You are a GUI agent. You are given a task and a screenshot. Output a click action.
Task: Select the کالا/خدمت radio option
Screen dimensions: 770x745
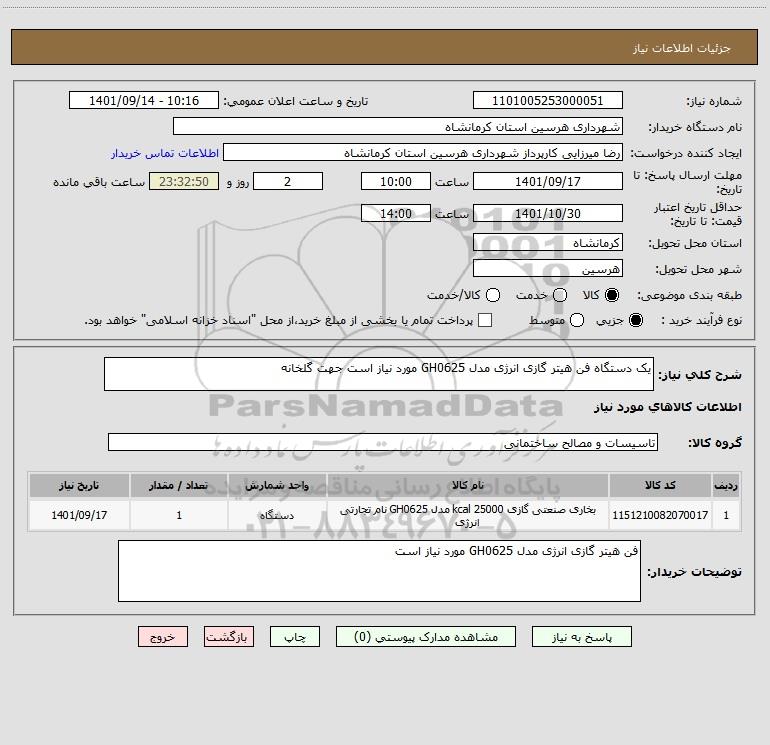(493, 295)
